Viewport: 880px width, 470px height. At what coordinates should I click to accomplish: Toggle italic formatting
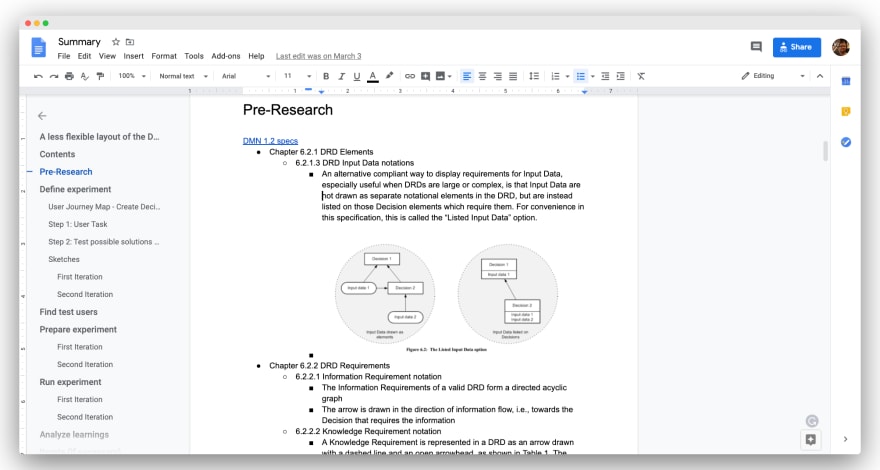[341, 76]
